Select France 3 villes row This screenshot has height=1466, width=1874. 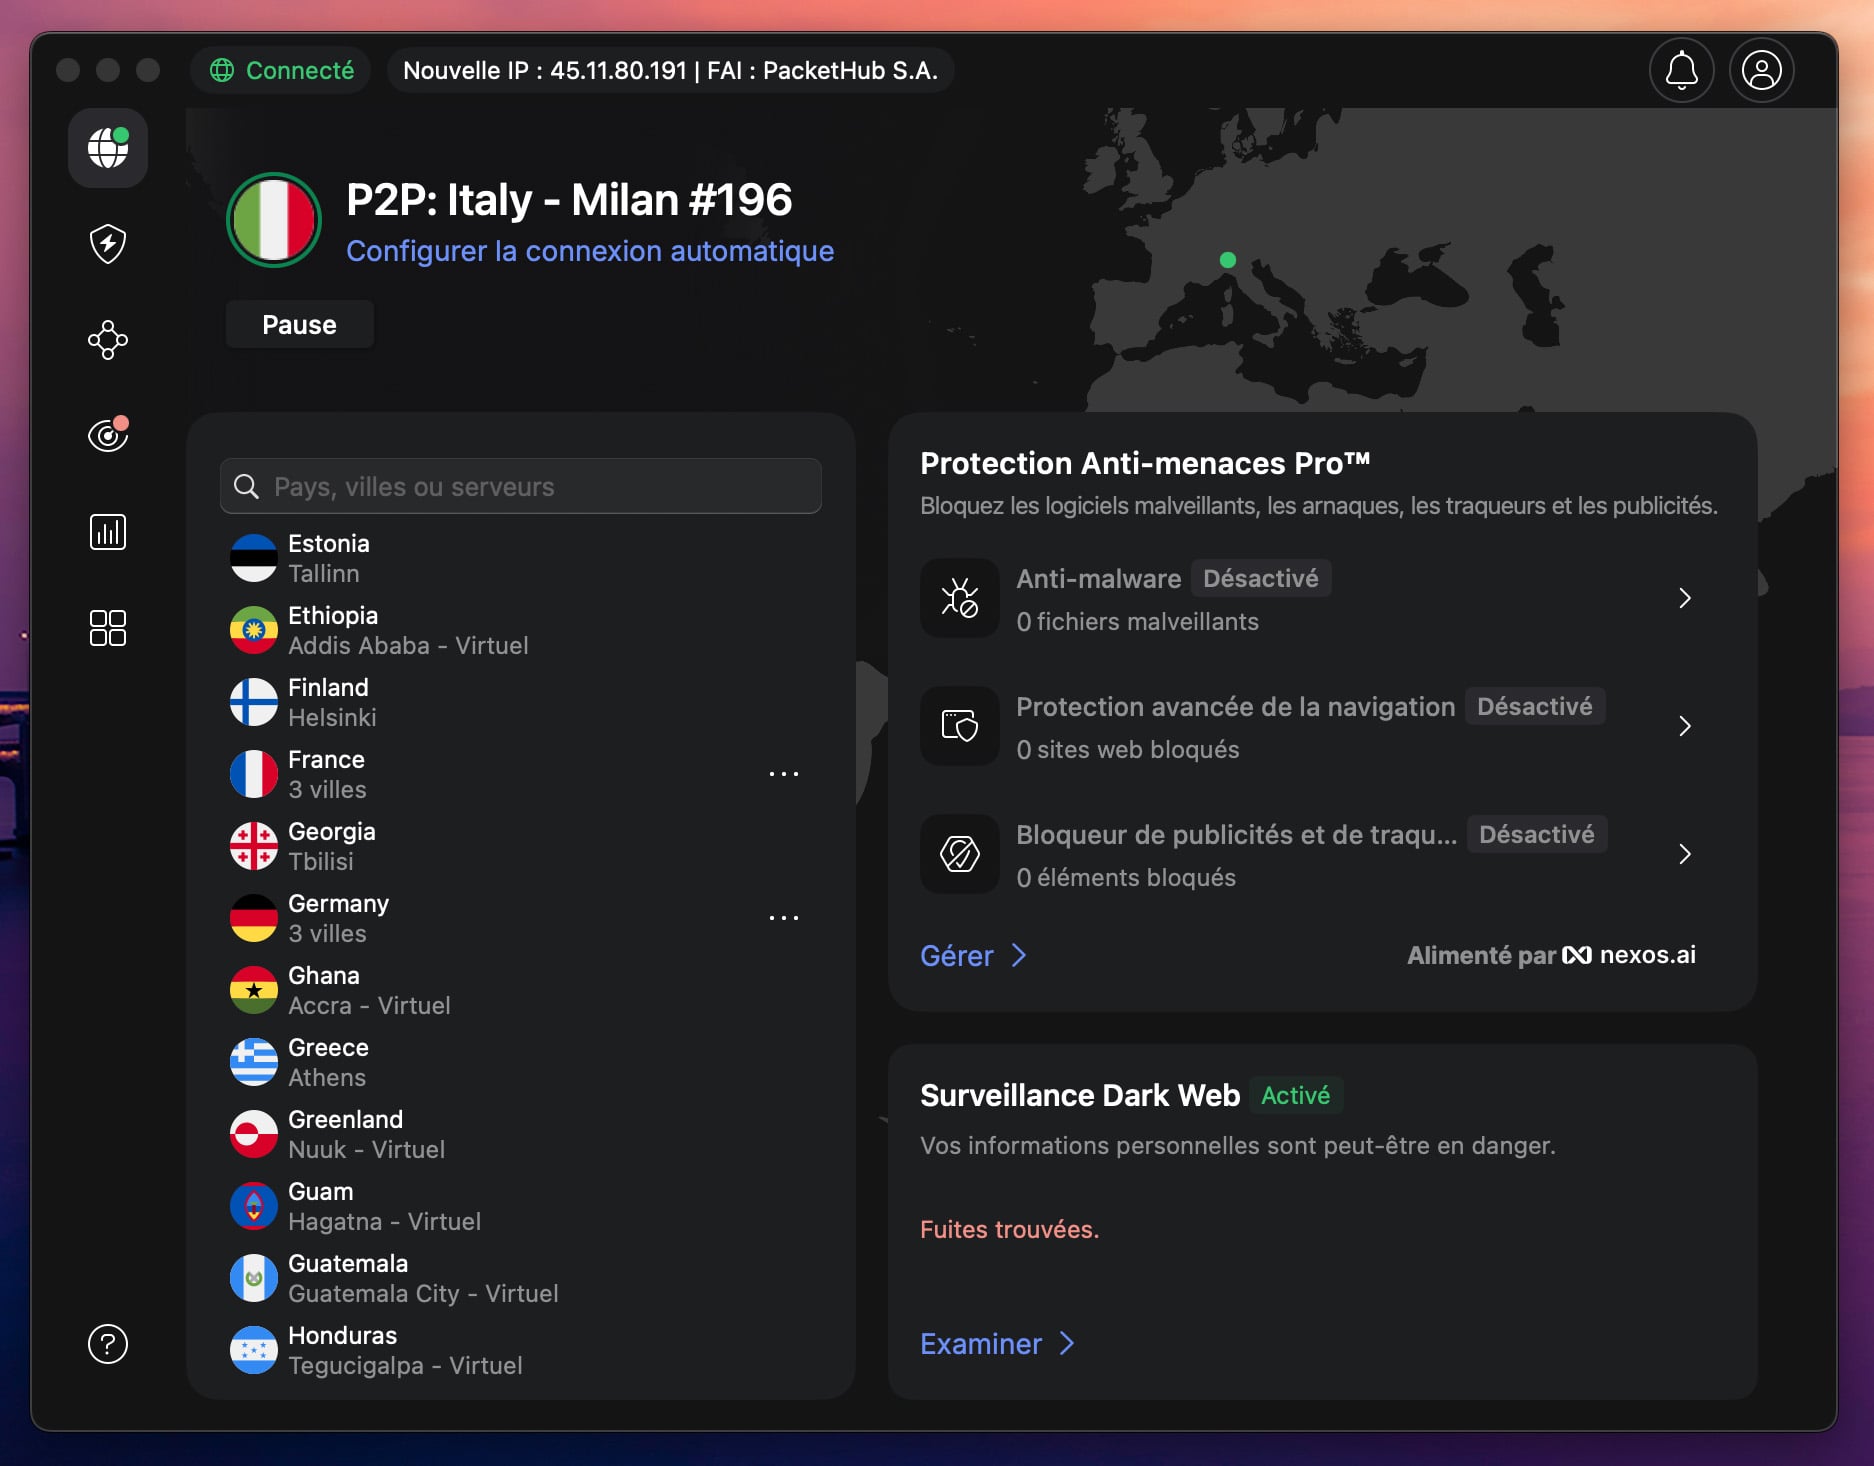pyautogui.click(x=521, y=774)
